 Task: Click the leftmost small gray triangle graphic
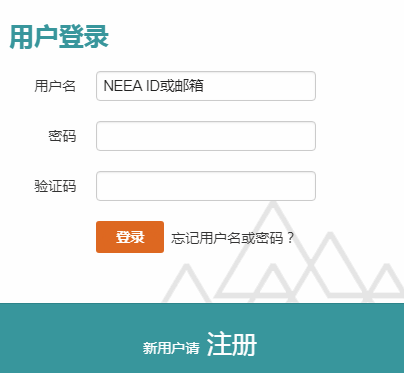click(x=187, y=285)
